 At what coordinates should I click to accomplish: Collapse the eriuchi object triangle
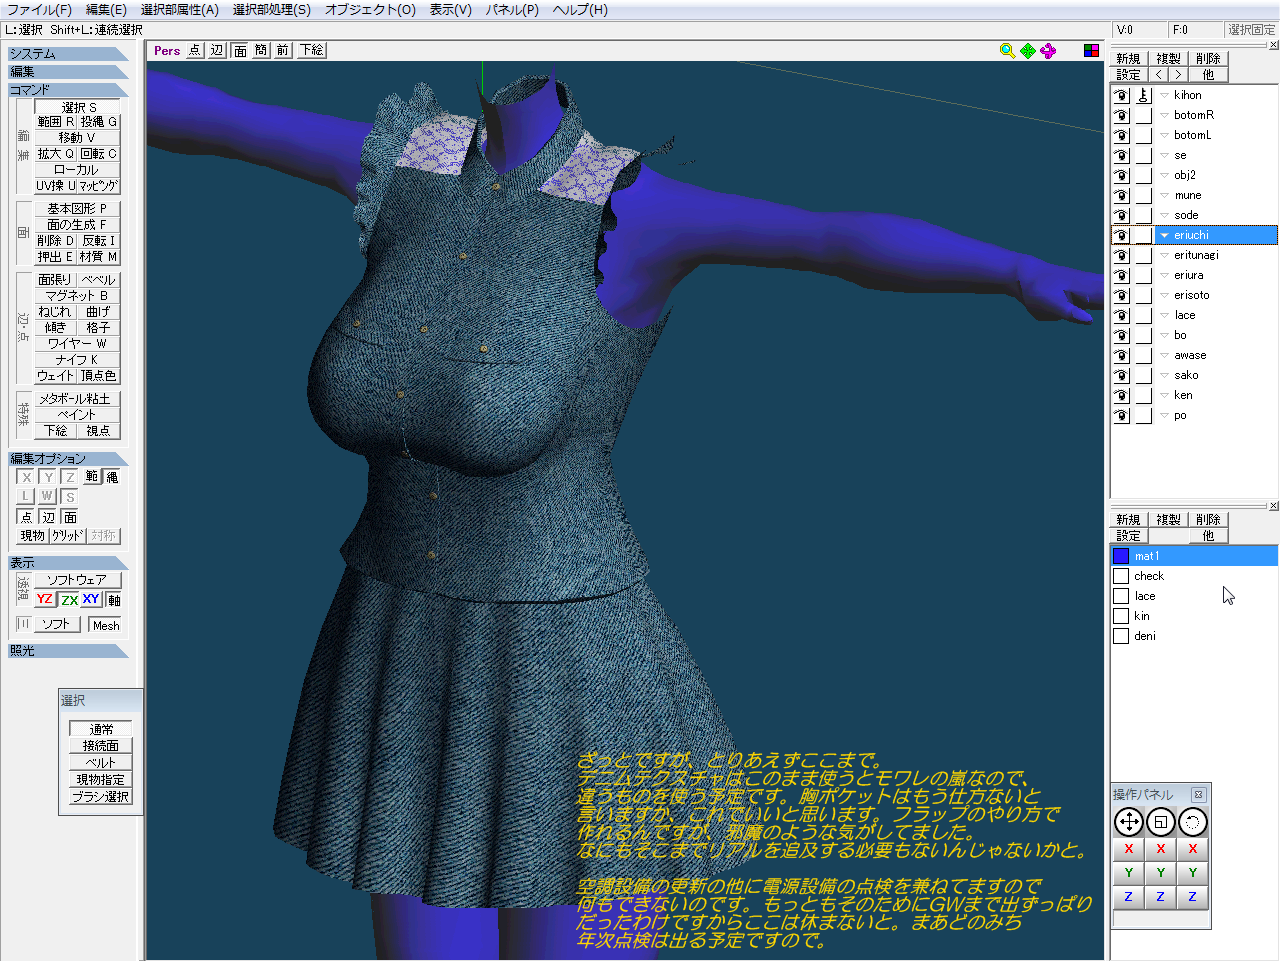(x=1164, y=235)
